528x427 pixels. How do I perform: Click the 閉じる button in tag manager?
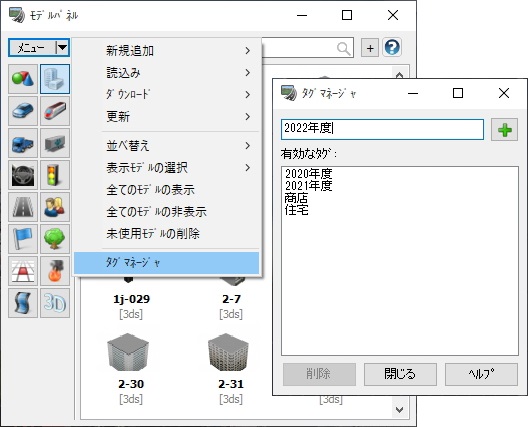pyautogui.click(x=400, y=374)
